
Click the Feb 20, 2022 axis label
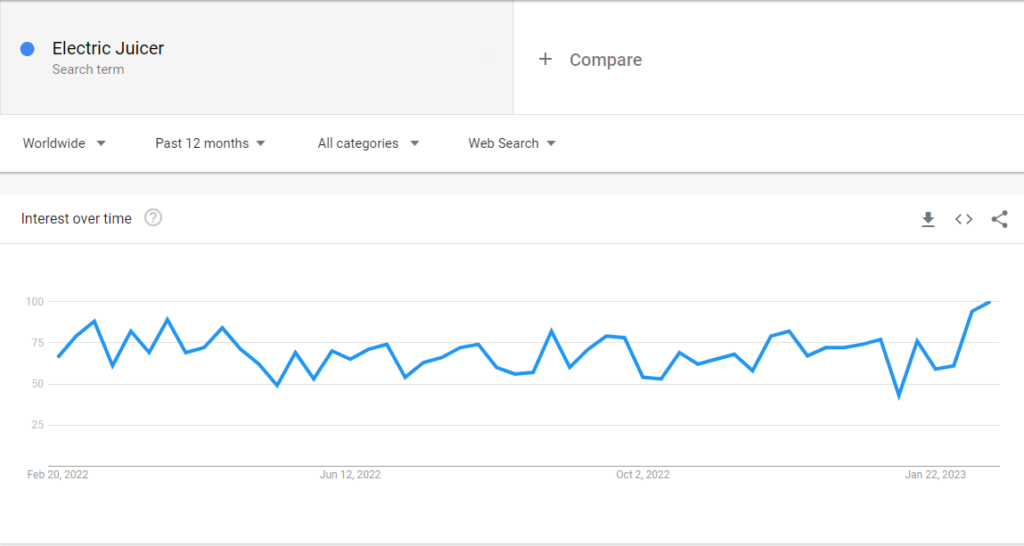(57, 475)
